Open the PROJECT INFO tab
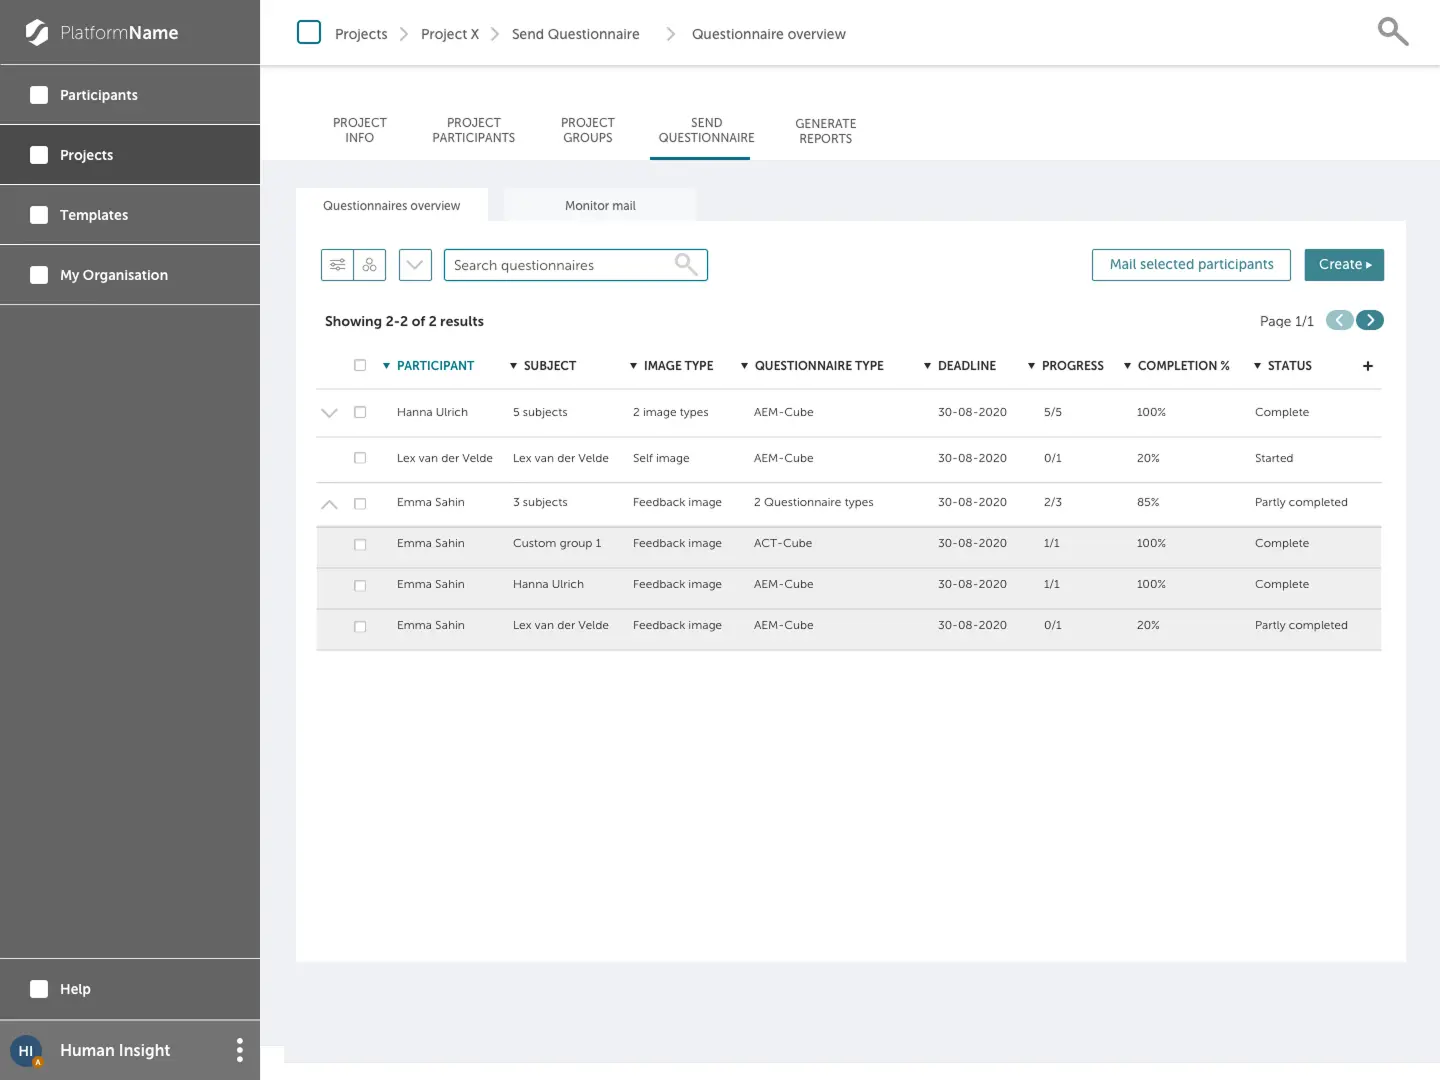Viewport: 1440px width, 1080px height. point(360,130)
